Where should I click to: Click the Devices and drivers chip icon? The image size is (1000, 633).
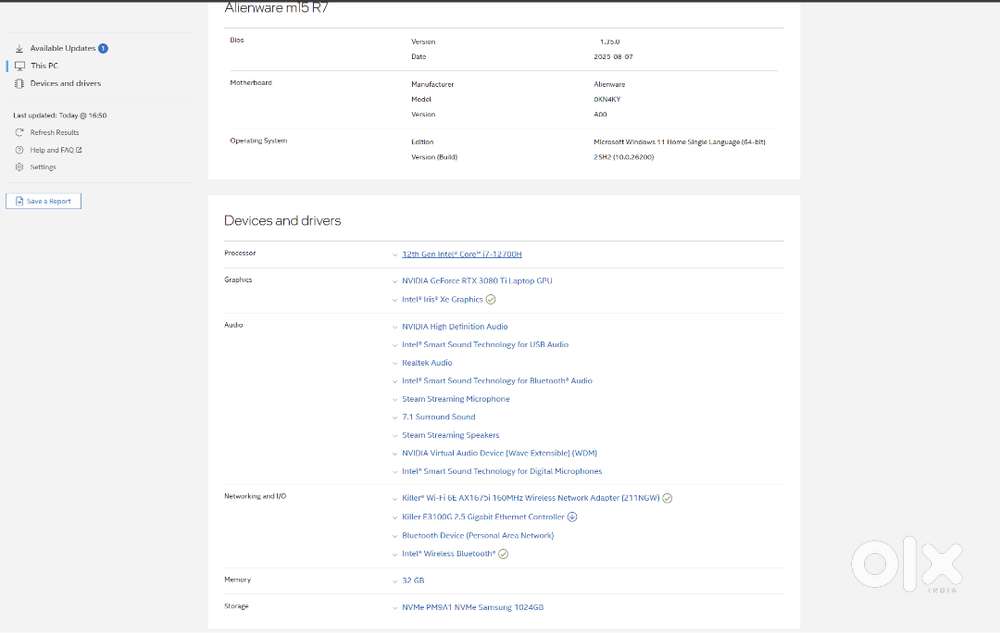[x=19, y=84]
